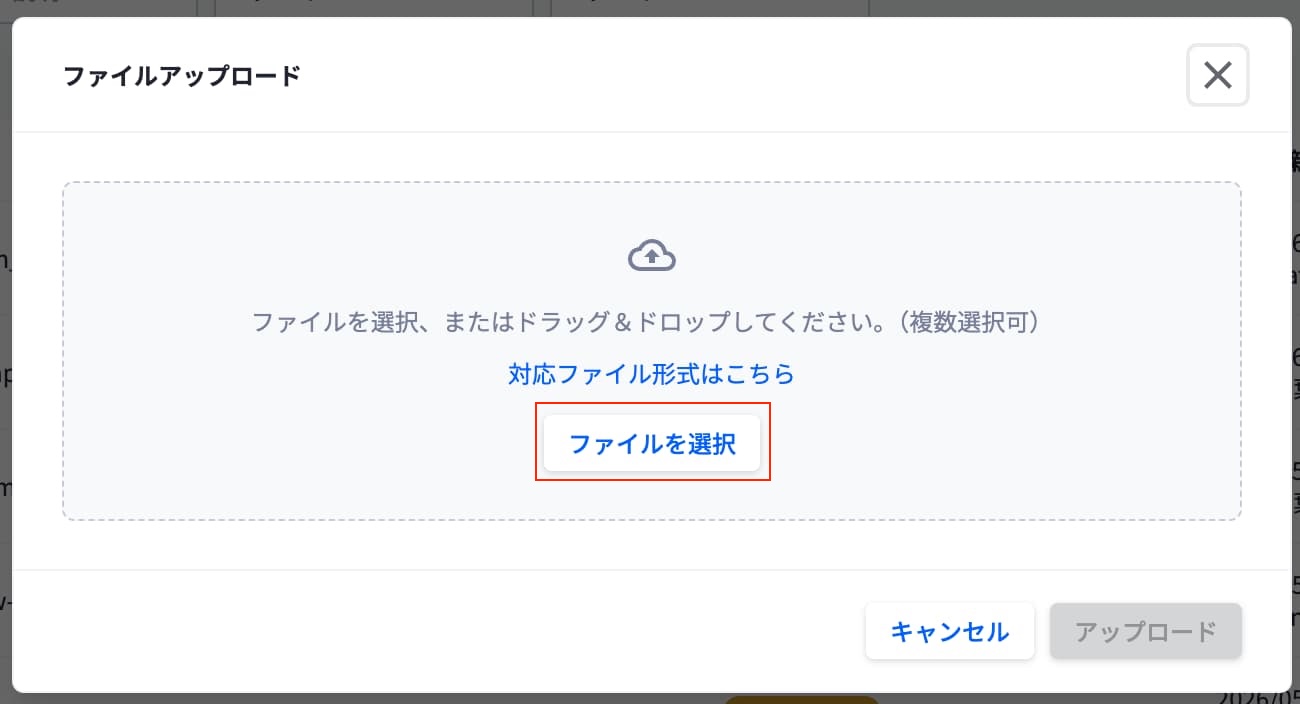Click the divider line under the dialog header
The image size is (1300, 704).
pos(650,132)
